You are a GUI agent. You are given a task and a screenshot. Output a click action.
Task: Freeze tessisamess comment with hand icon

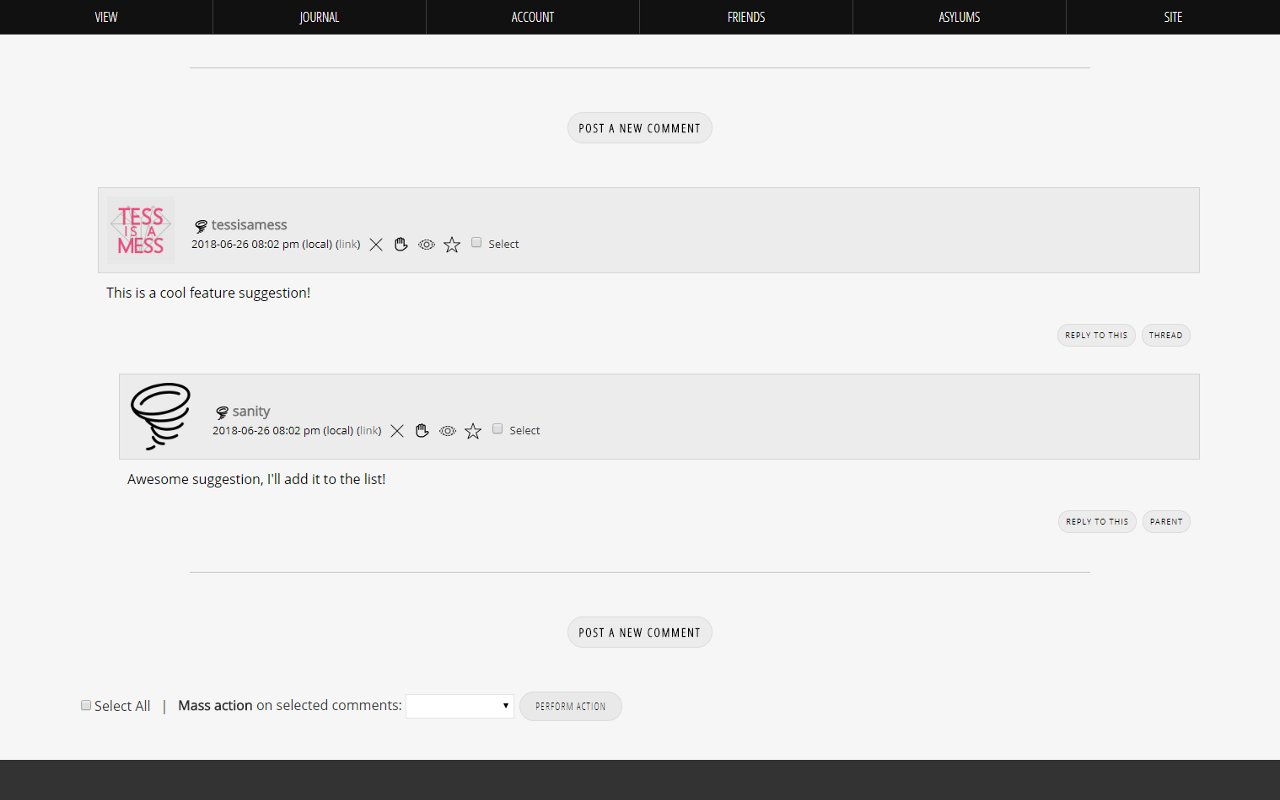(x=401, y=244)
